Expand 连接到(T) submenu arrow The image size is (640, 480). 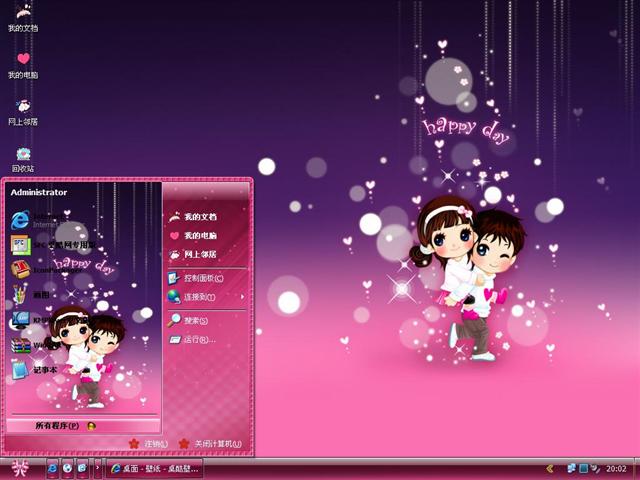point(242,297)
